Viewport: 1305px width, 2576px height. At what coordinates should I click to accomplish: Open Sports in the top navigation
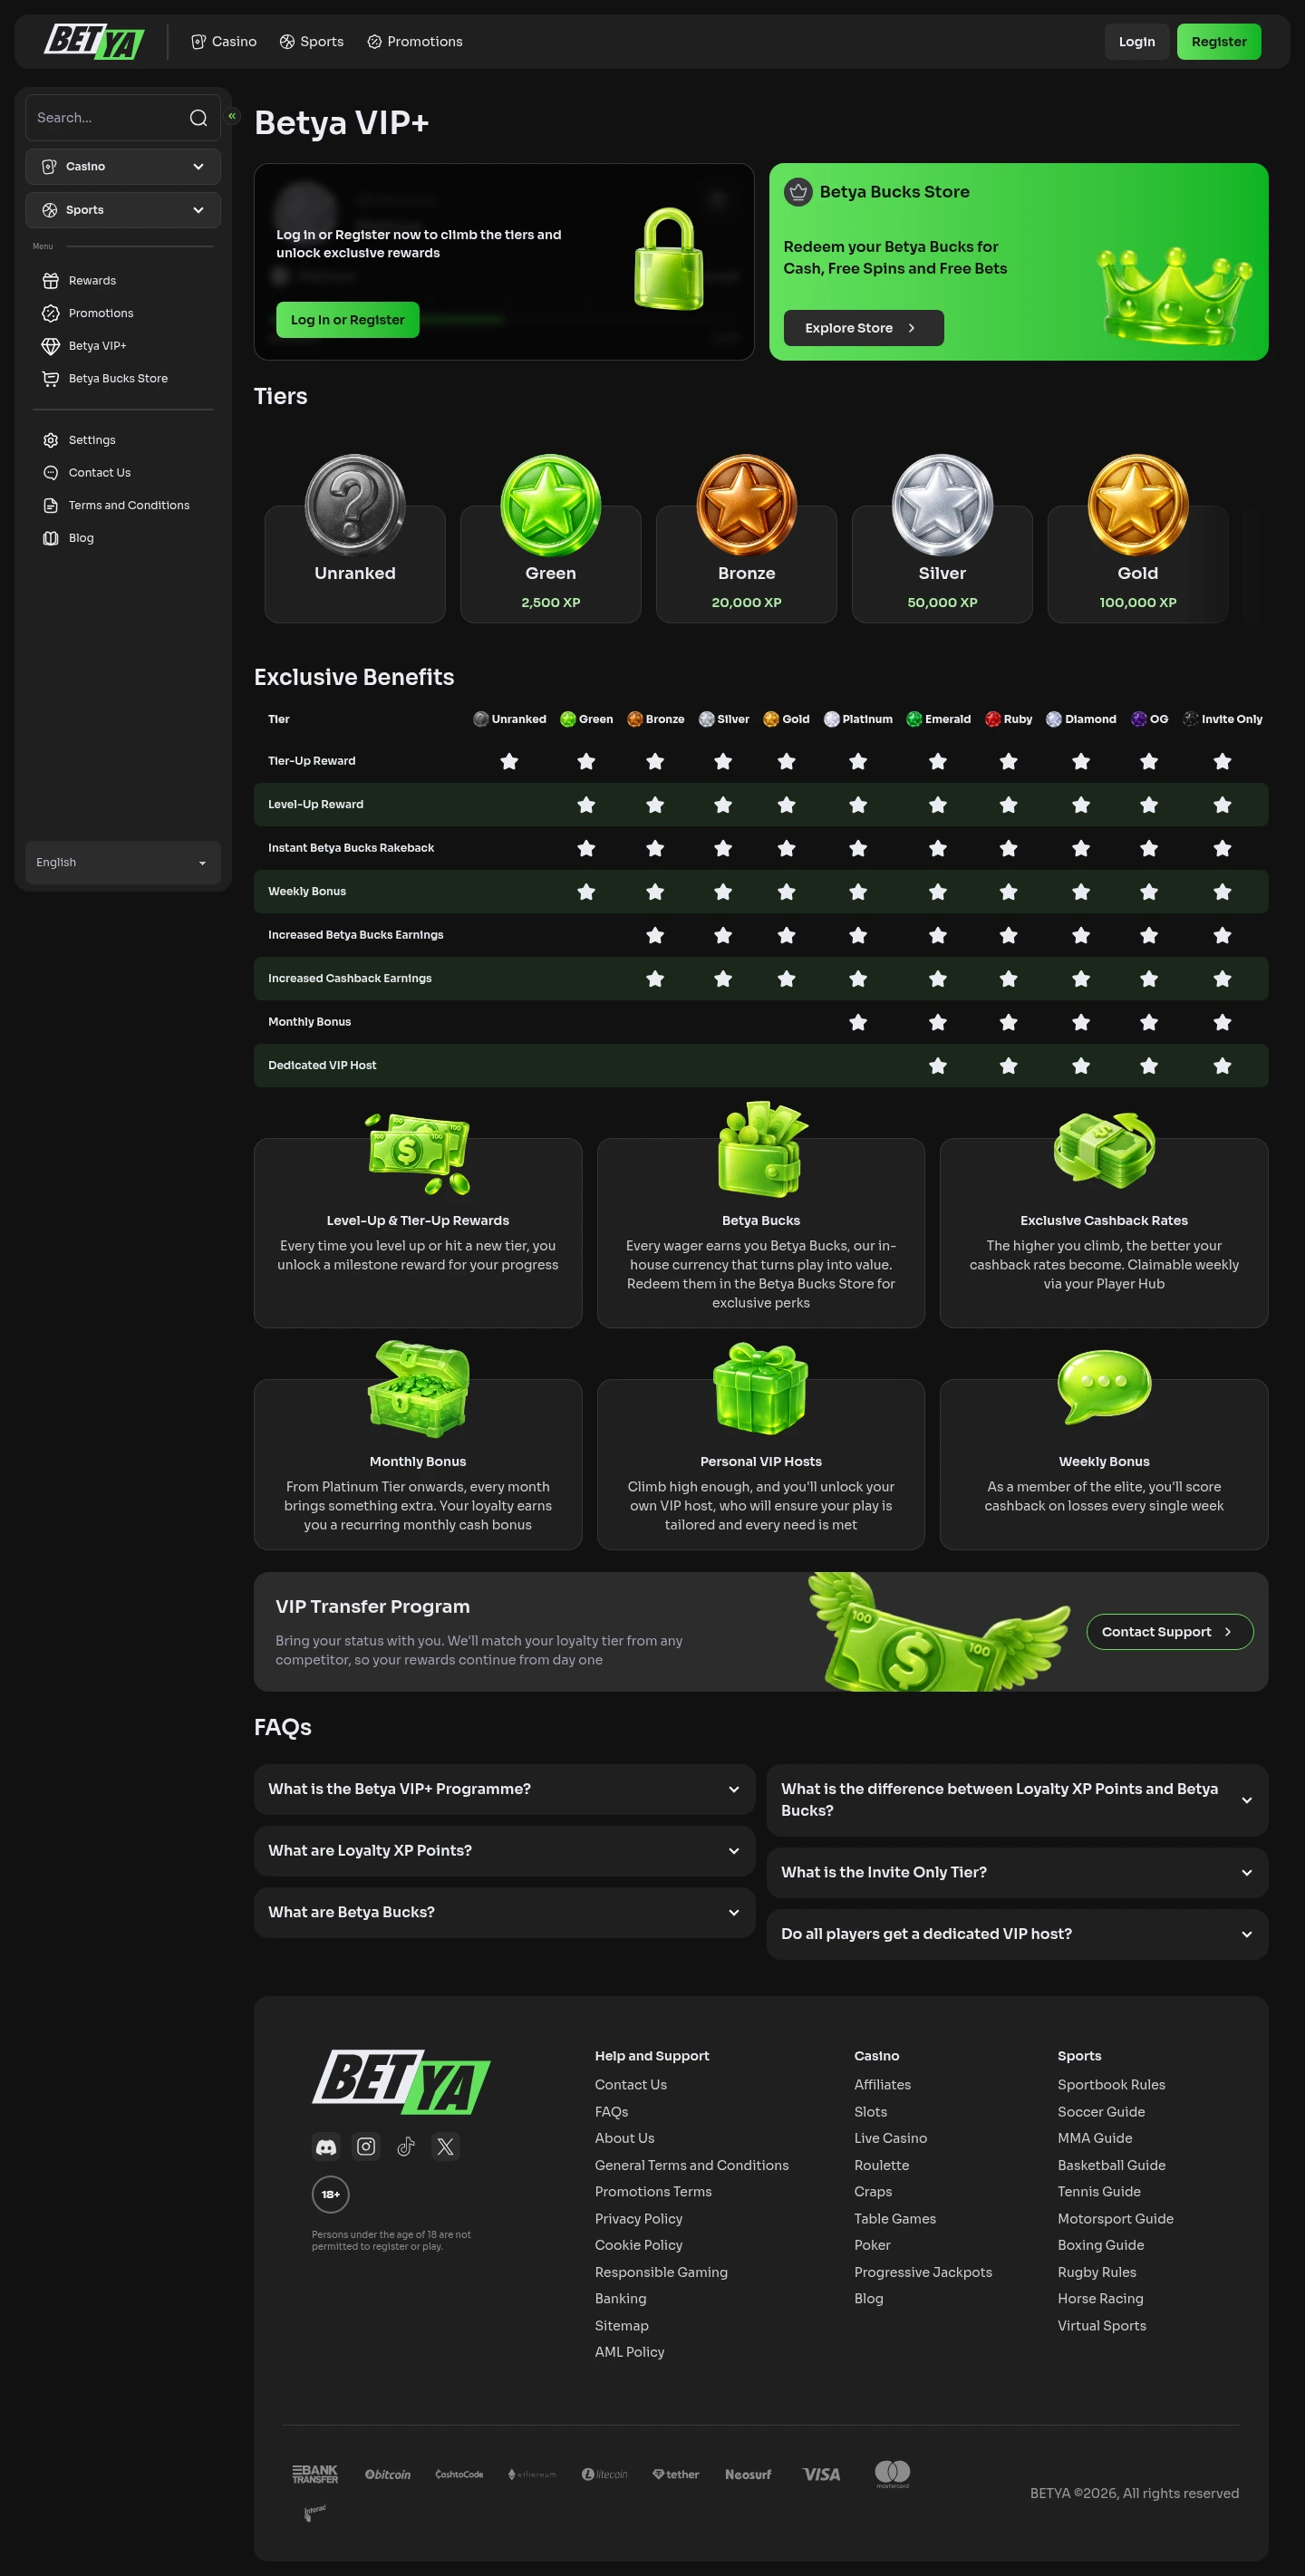click(x=312, y=42)
